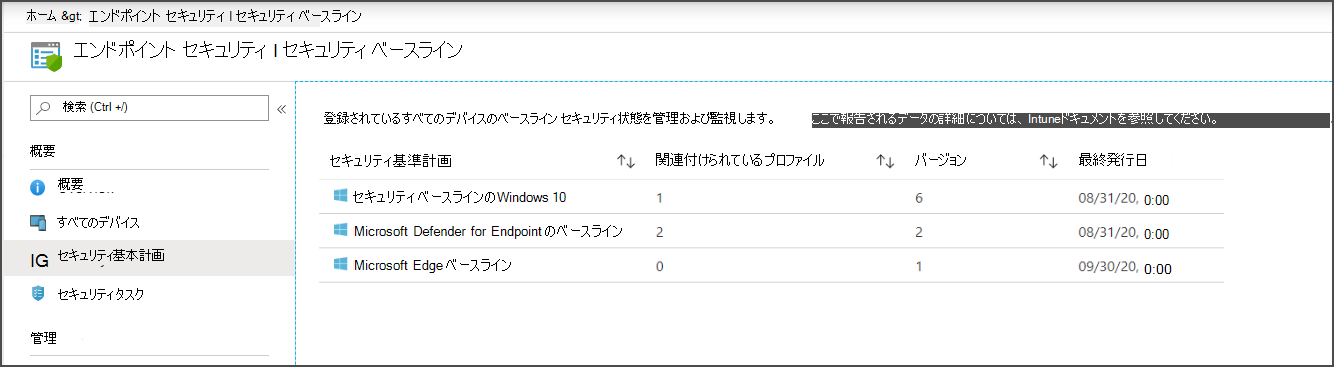Open 概要 menu item in sidebar

tap(70, 186)
